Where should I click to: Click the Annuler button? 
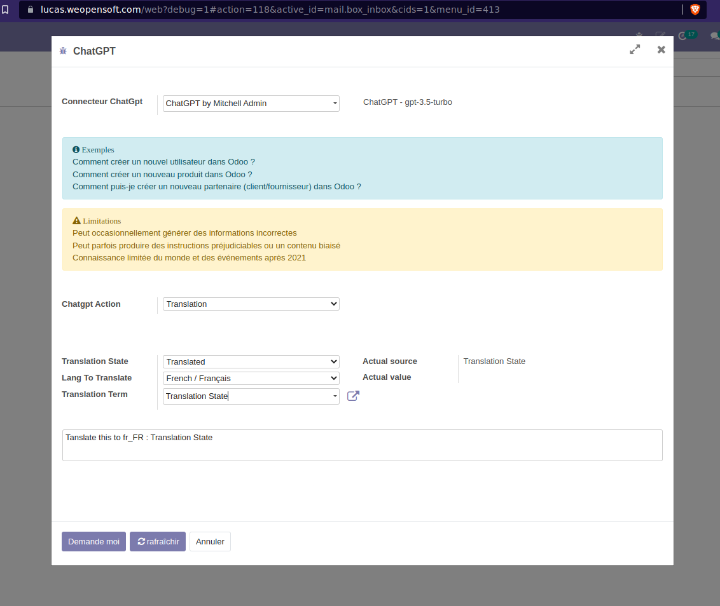[210, 542]
